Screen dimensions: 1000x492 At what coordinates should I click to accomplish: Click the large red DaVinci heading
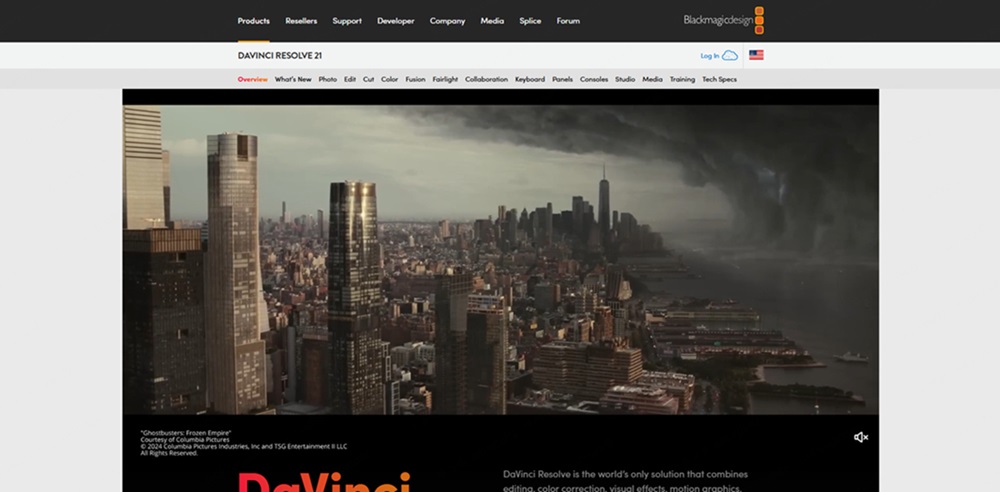click(x=324, y=482)
